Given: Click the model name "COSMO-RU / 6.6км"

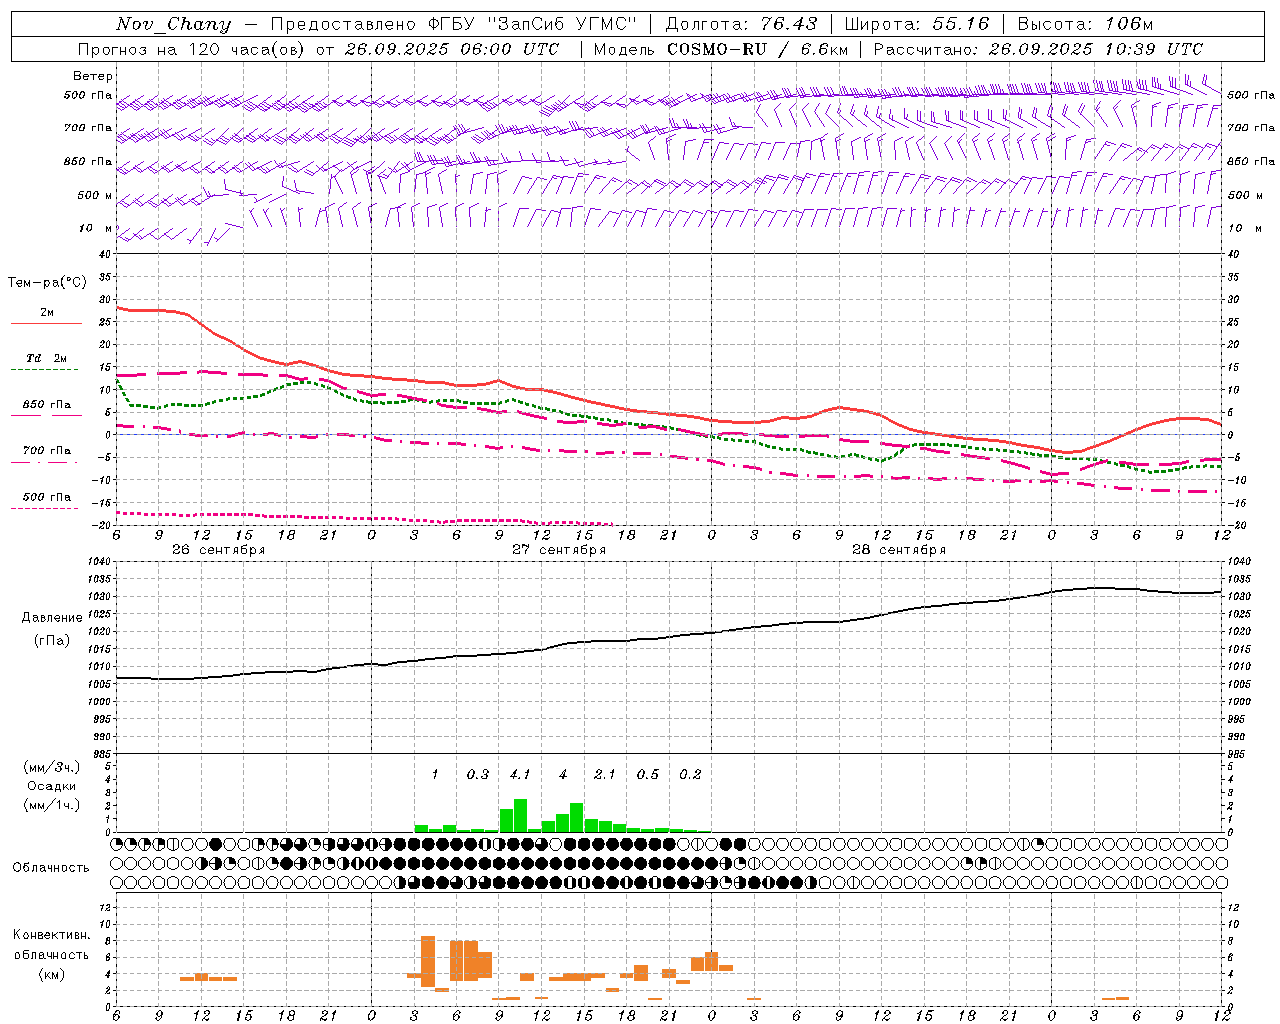Looking at the screenshot, I should (758, 49).
